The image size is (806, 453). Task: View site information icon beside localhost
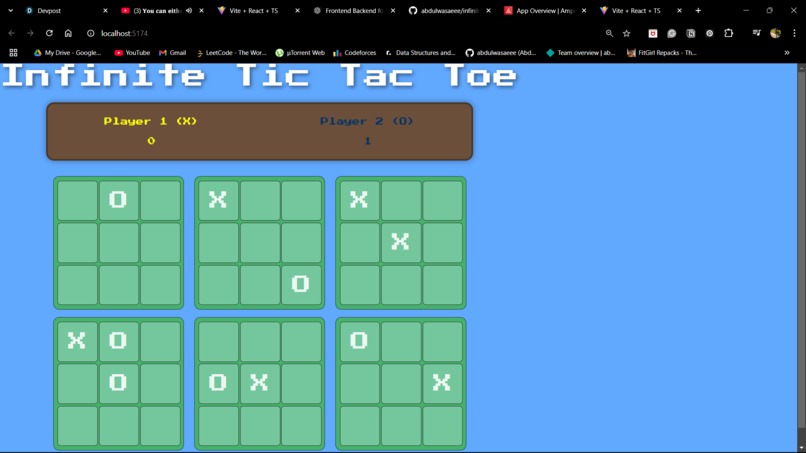[90, 33]
